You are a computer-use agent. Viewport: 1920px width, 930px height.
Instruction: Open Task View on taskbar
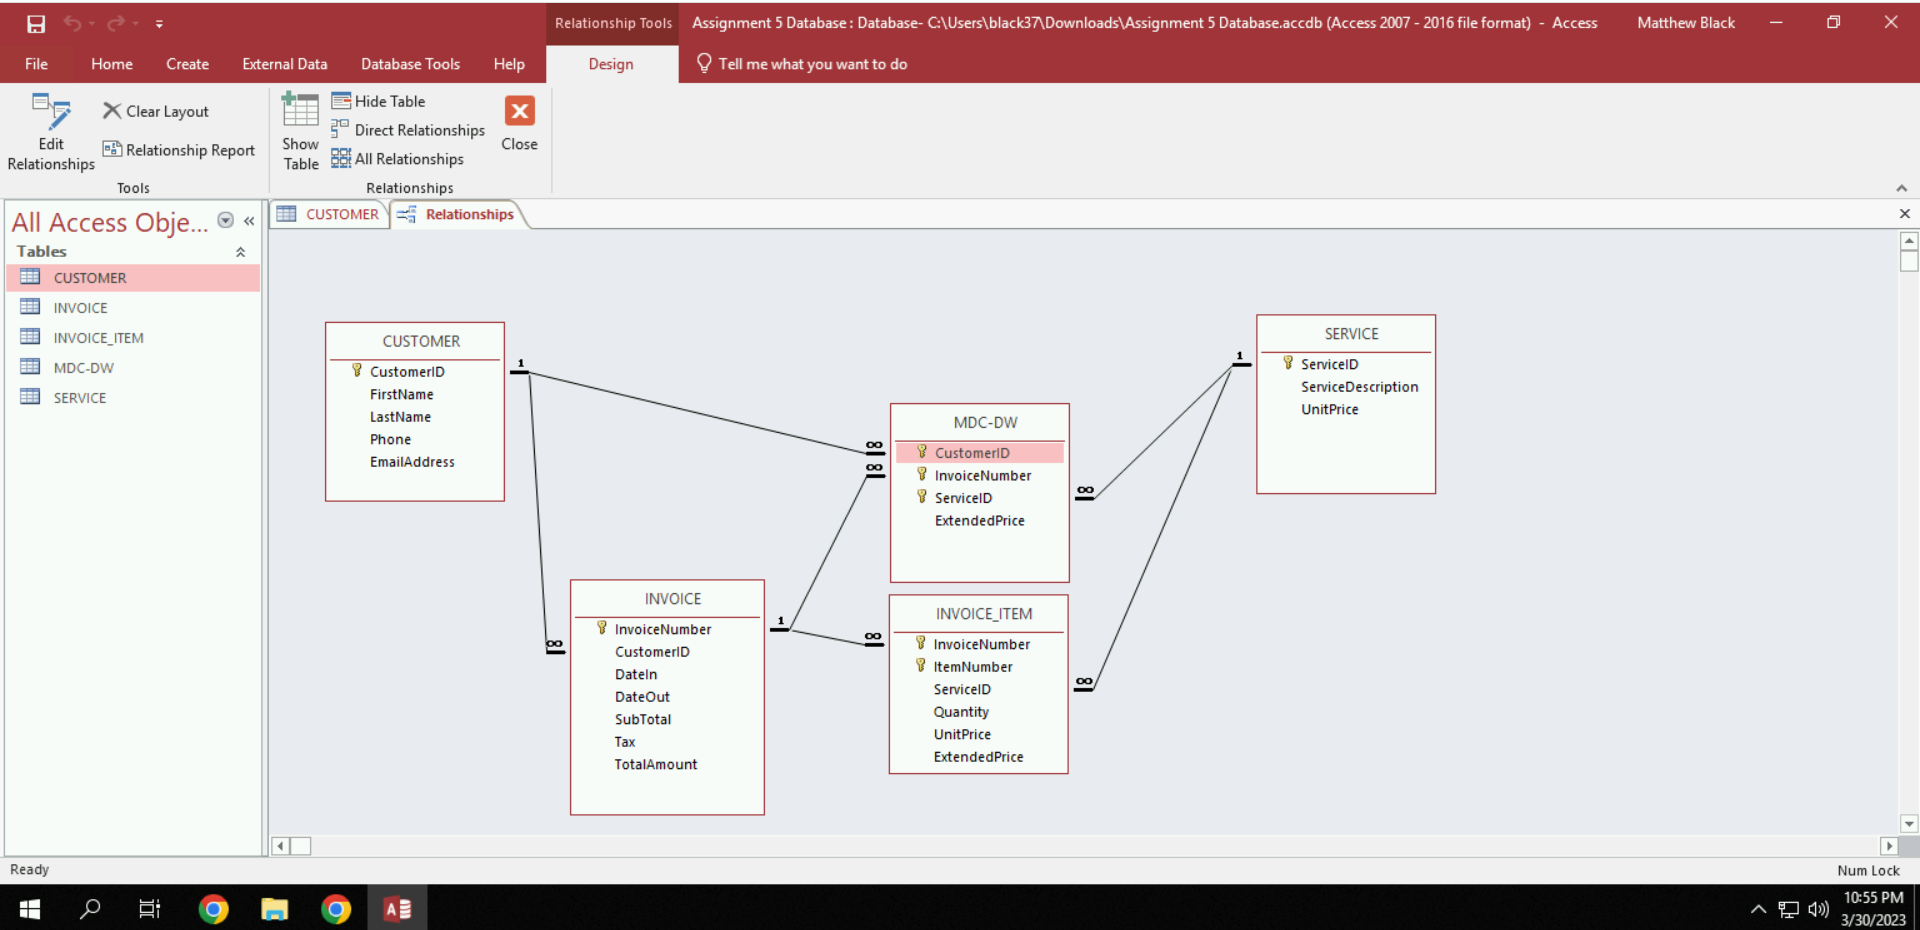(x=150, y=908)
